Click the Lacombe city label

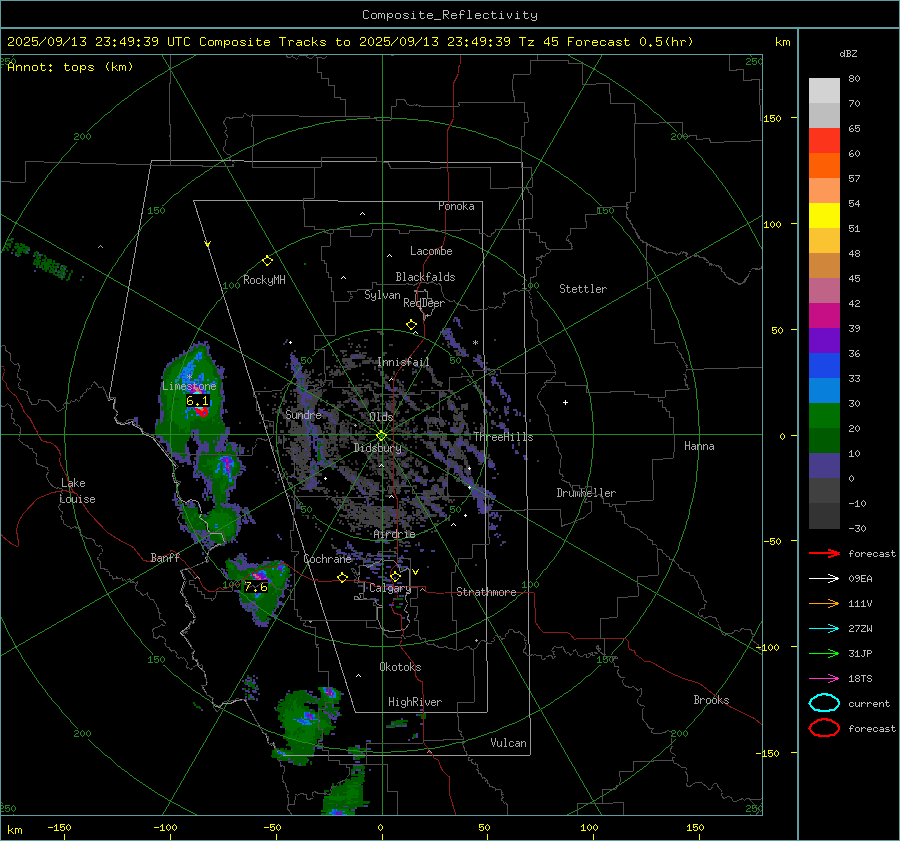point(431,251)
